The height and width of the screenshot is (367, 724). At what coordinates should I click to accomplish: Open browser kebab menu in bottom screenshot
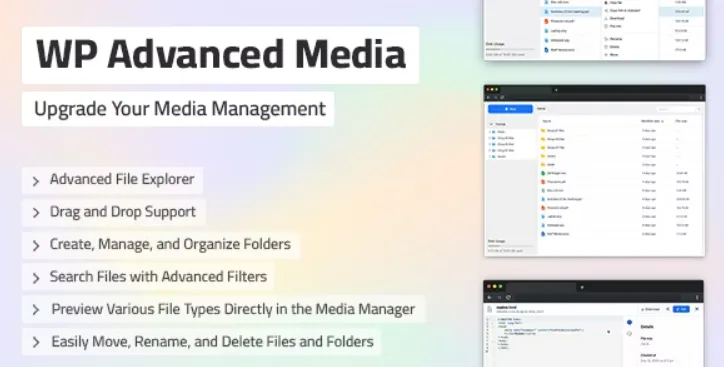click(697, 297)
